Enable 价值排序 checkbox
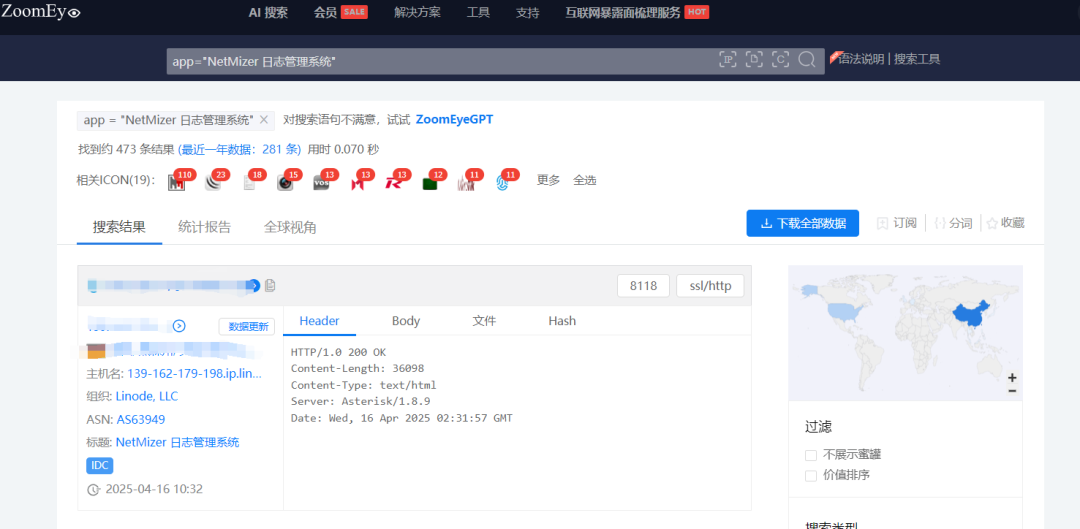 pyautogui.click(x=811, y=476)
